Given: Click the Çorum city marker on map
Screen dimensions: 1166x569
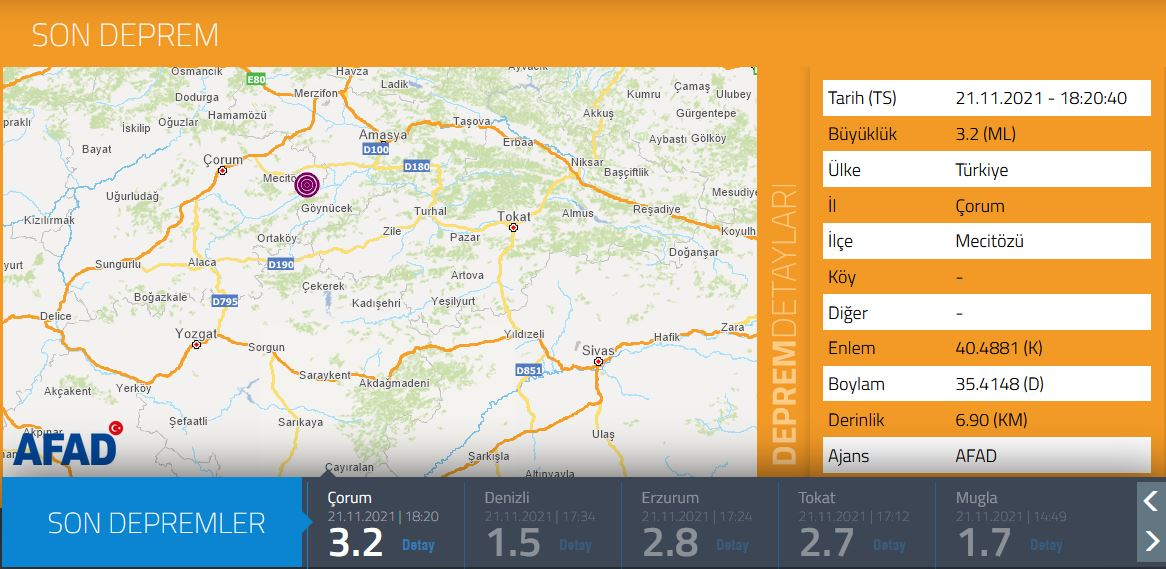Looking at the screenshot, I should pos(221,171).
